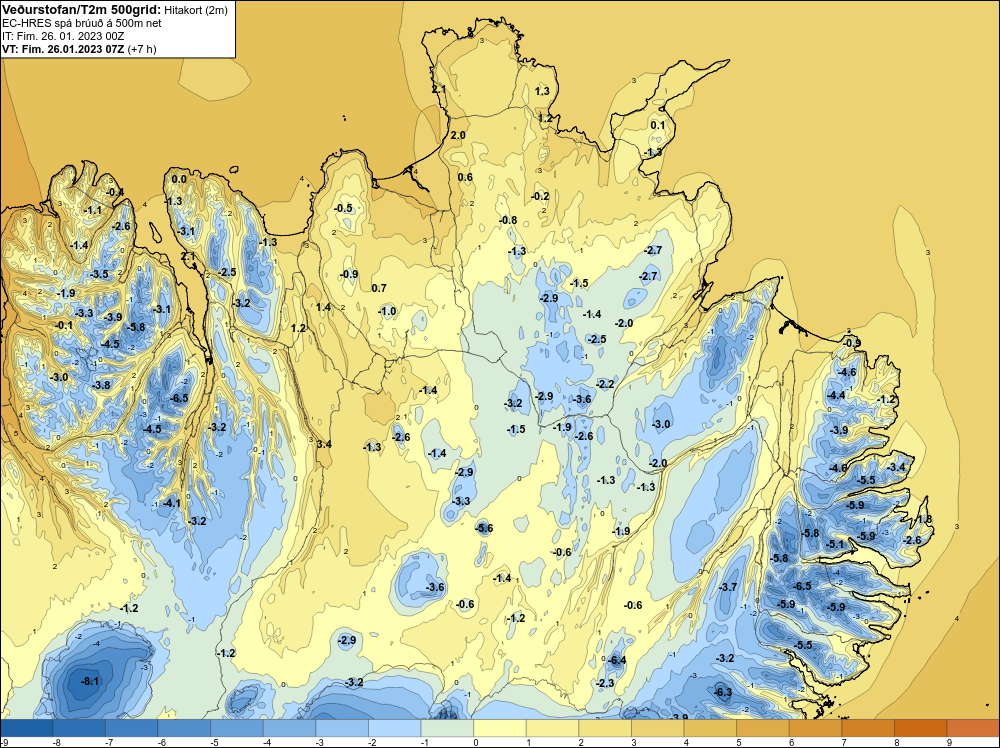Pick the color band between -3 and -2

tap(342, 728)
